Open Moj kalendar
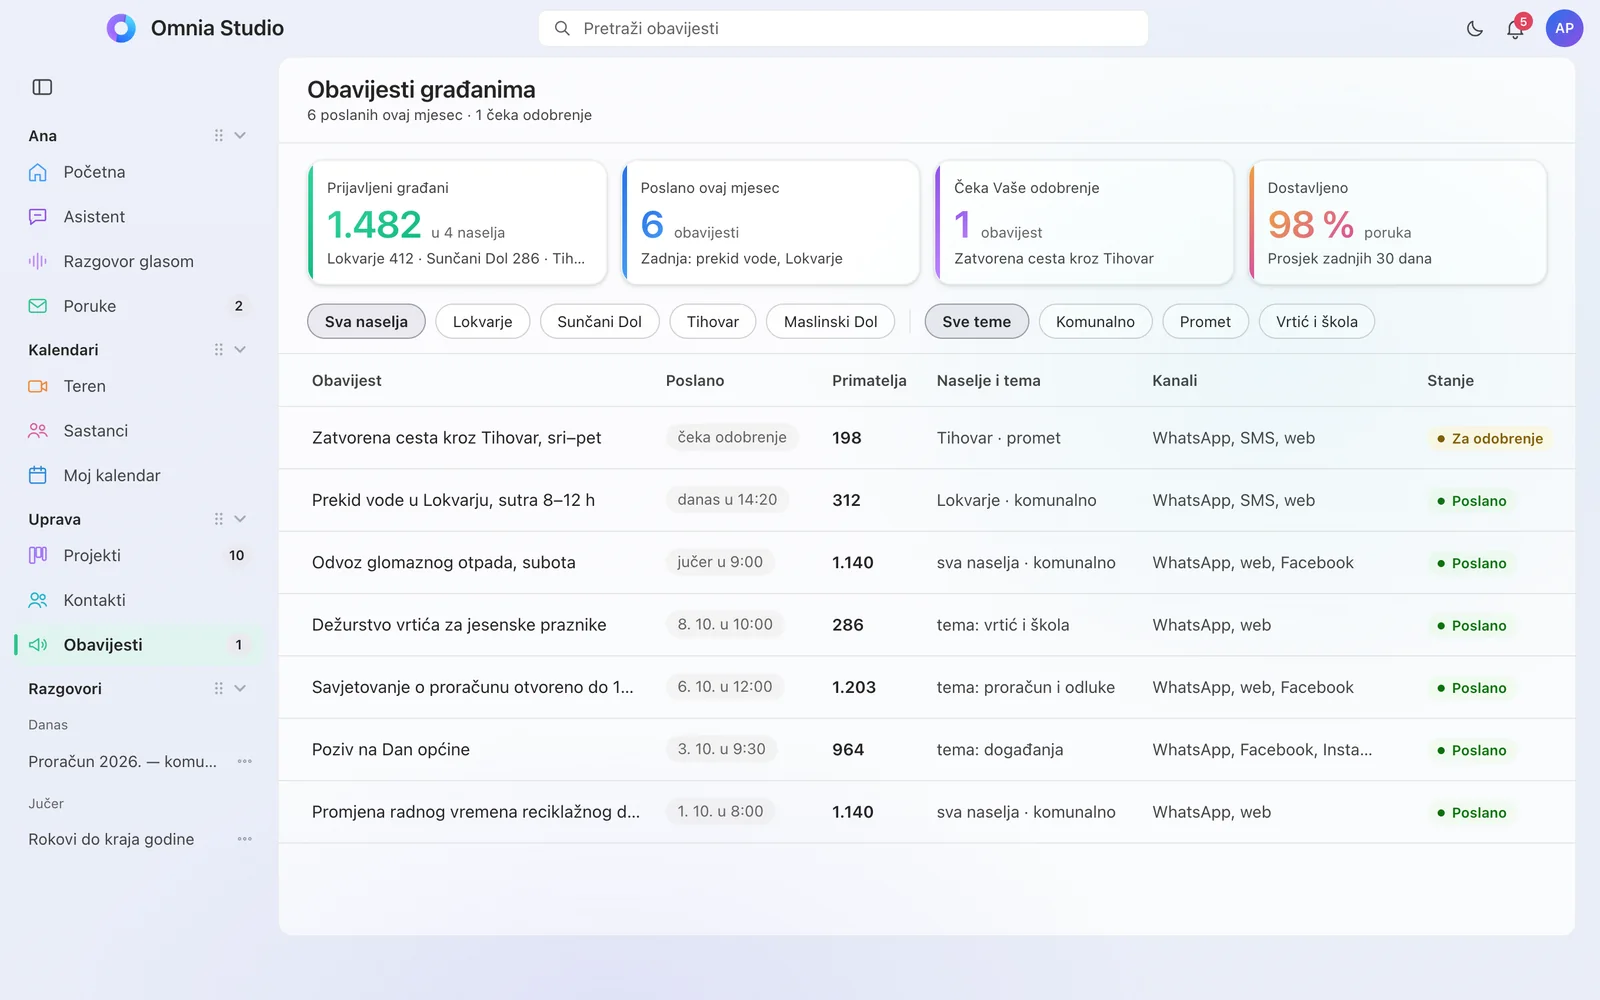 click(x=137, y=475)
